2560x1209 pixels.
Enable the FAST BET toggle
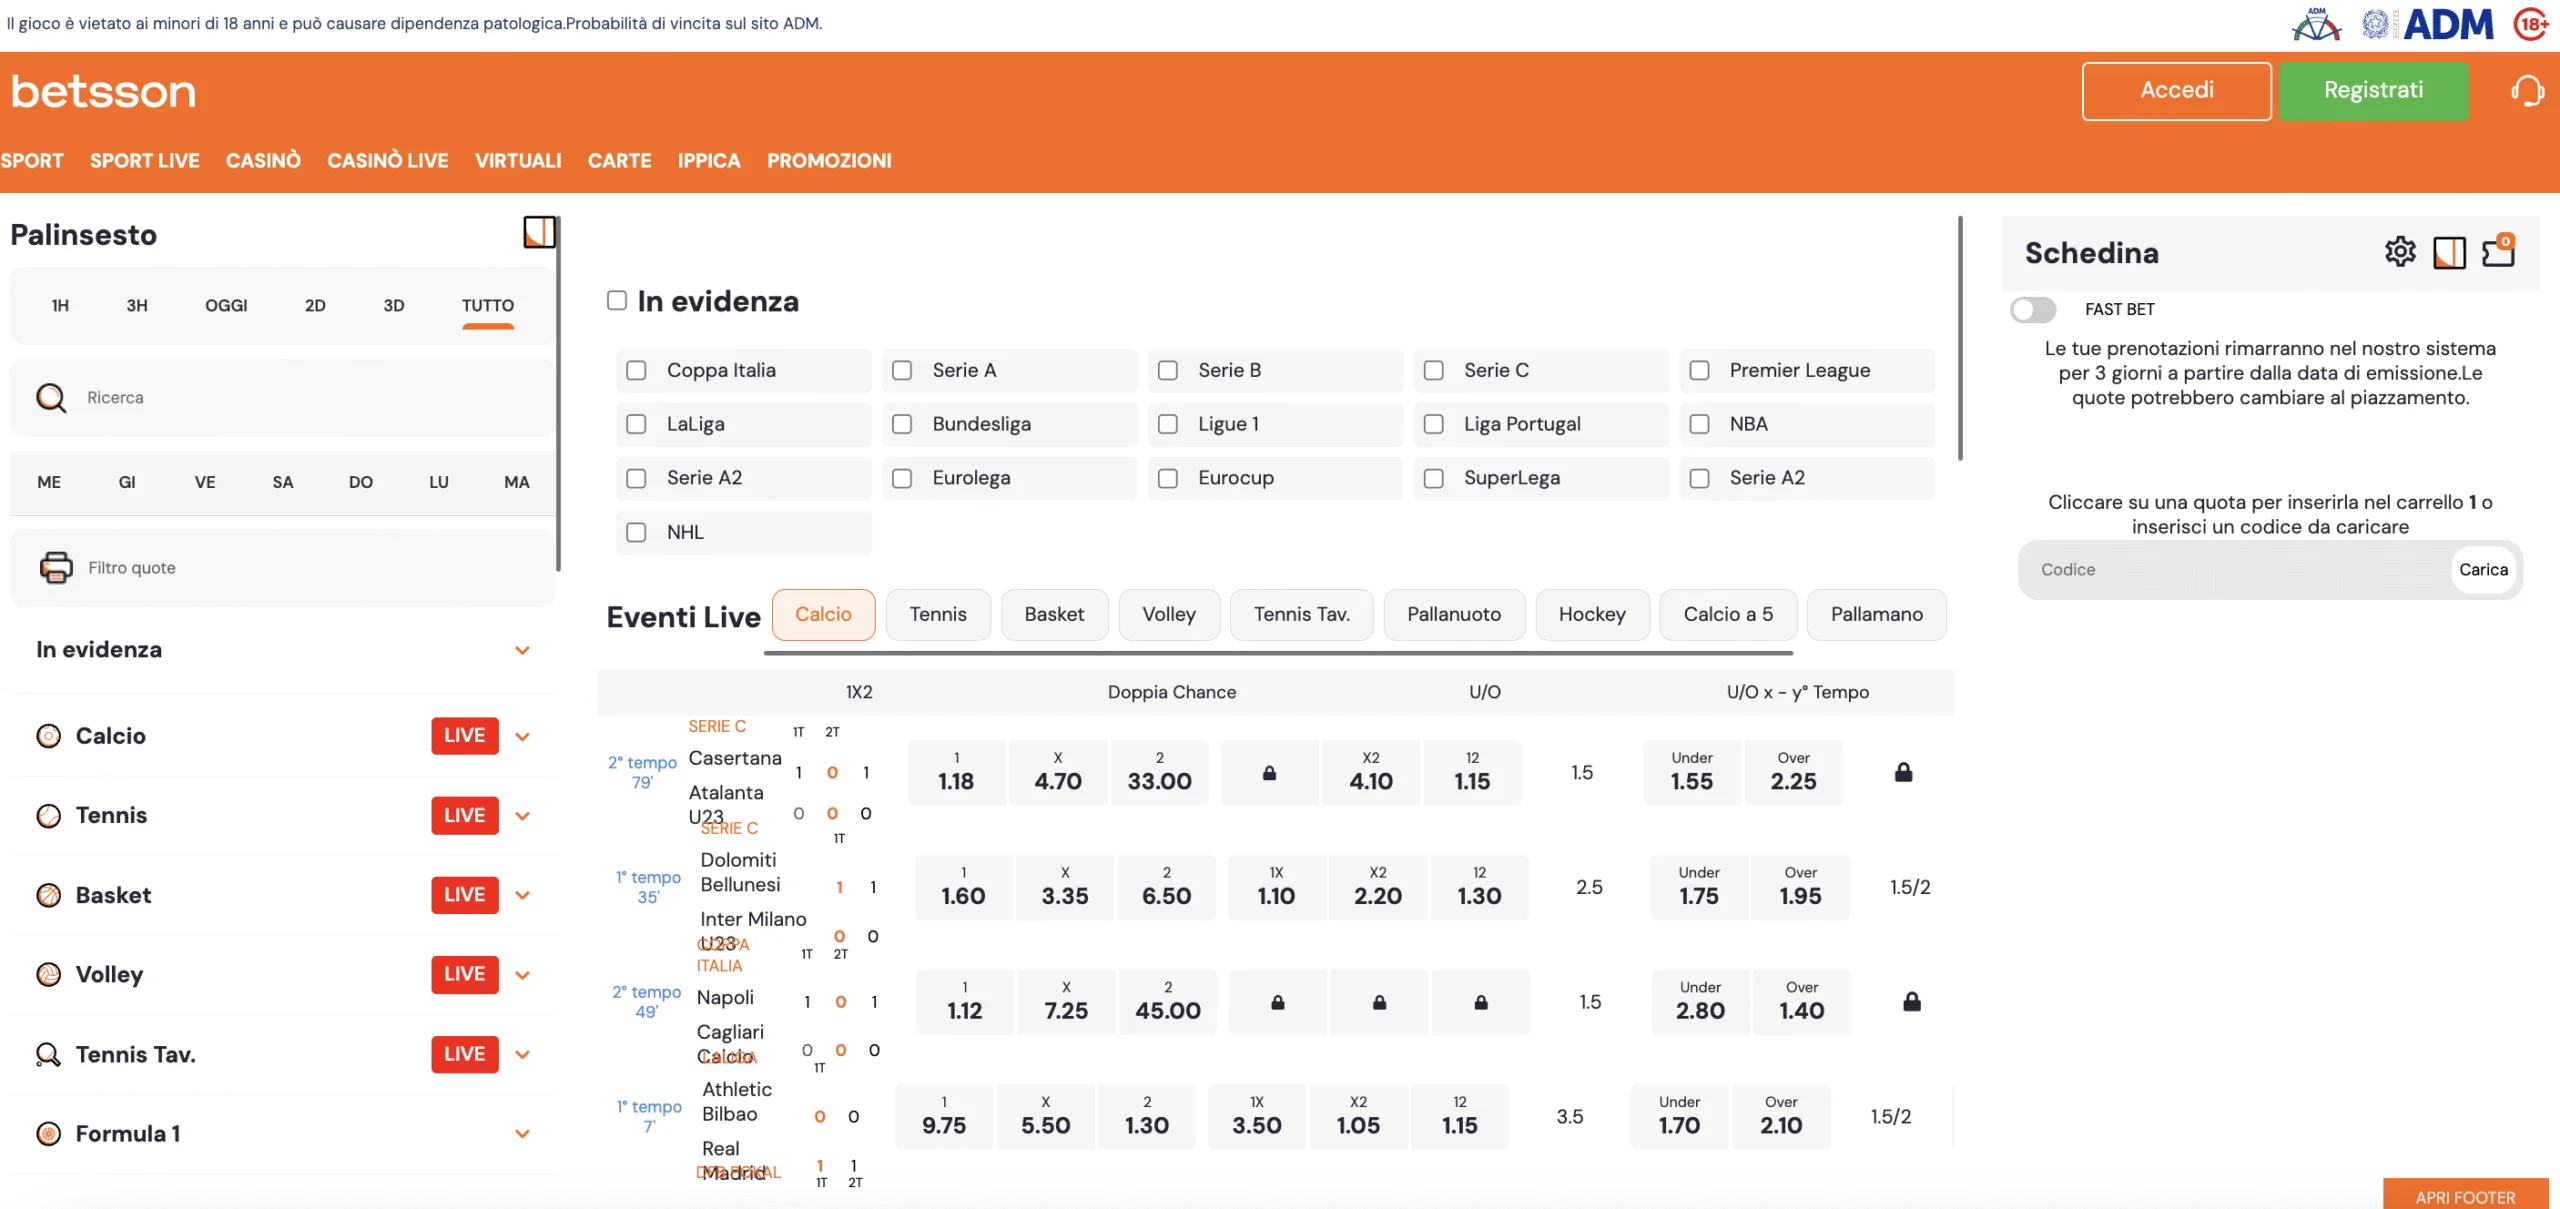pyautogui.click(x=2034, y=310)
